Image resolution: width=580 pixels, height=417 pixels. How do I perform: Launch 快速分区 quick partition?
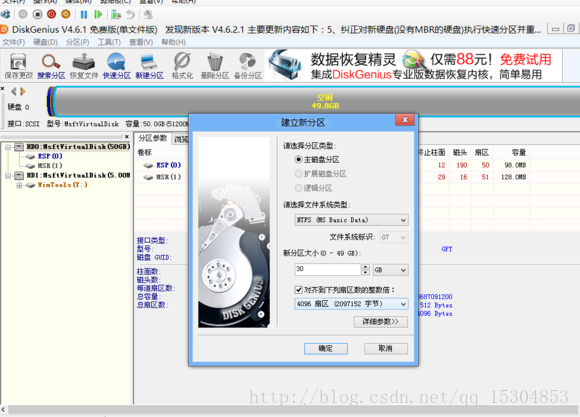point(117,66)
